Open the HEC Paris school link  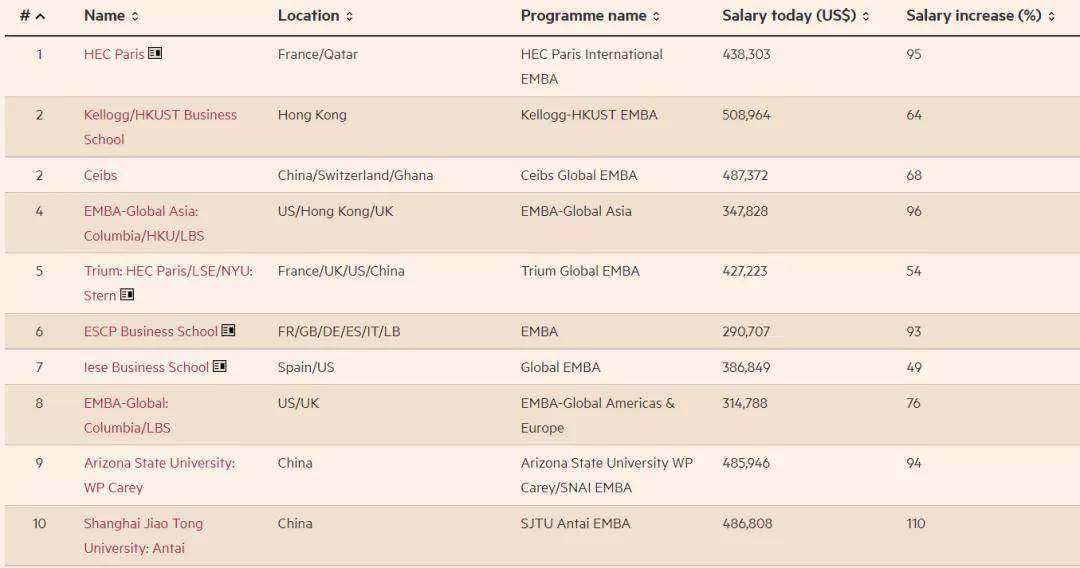click(x=114, y=54)
